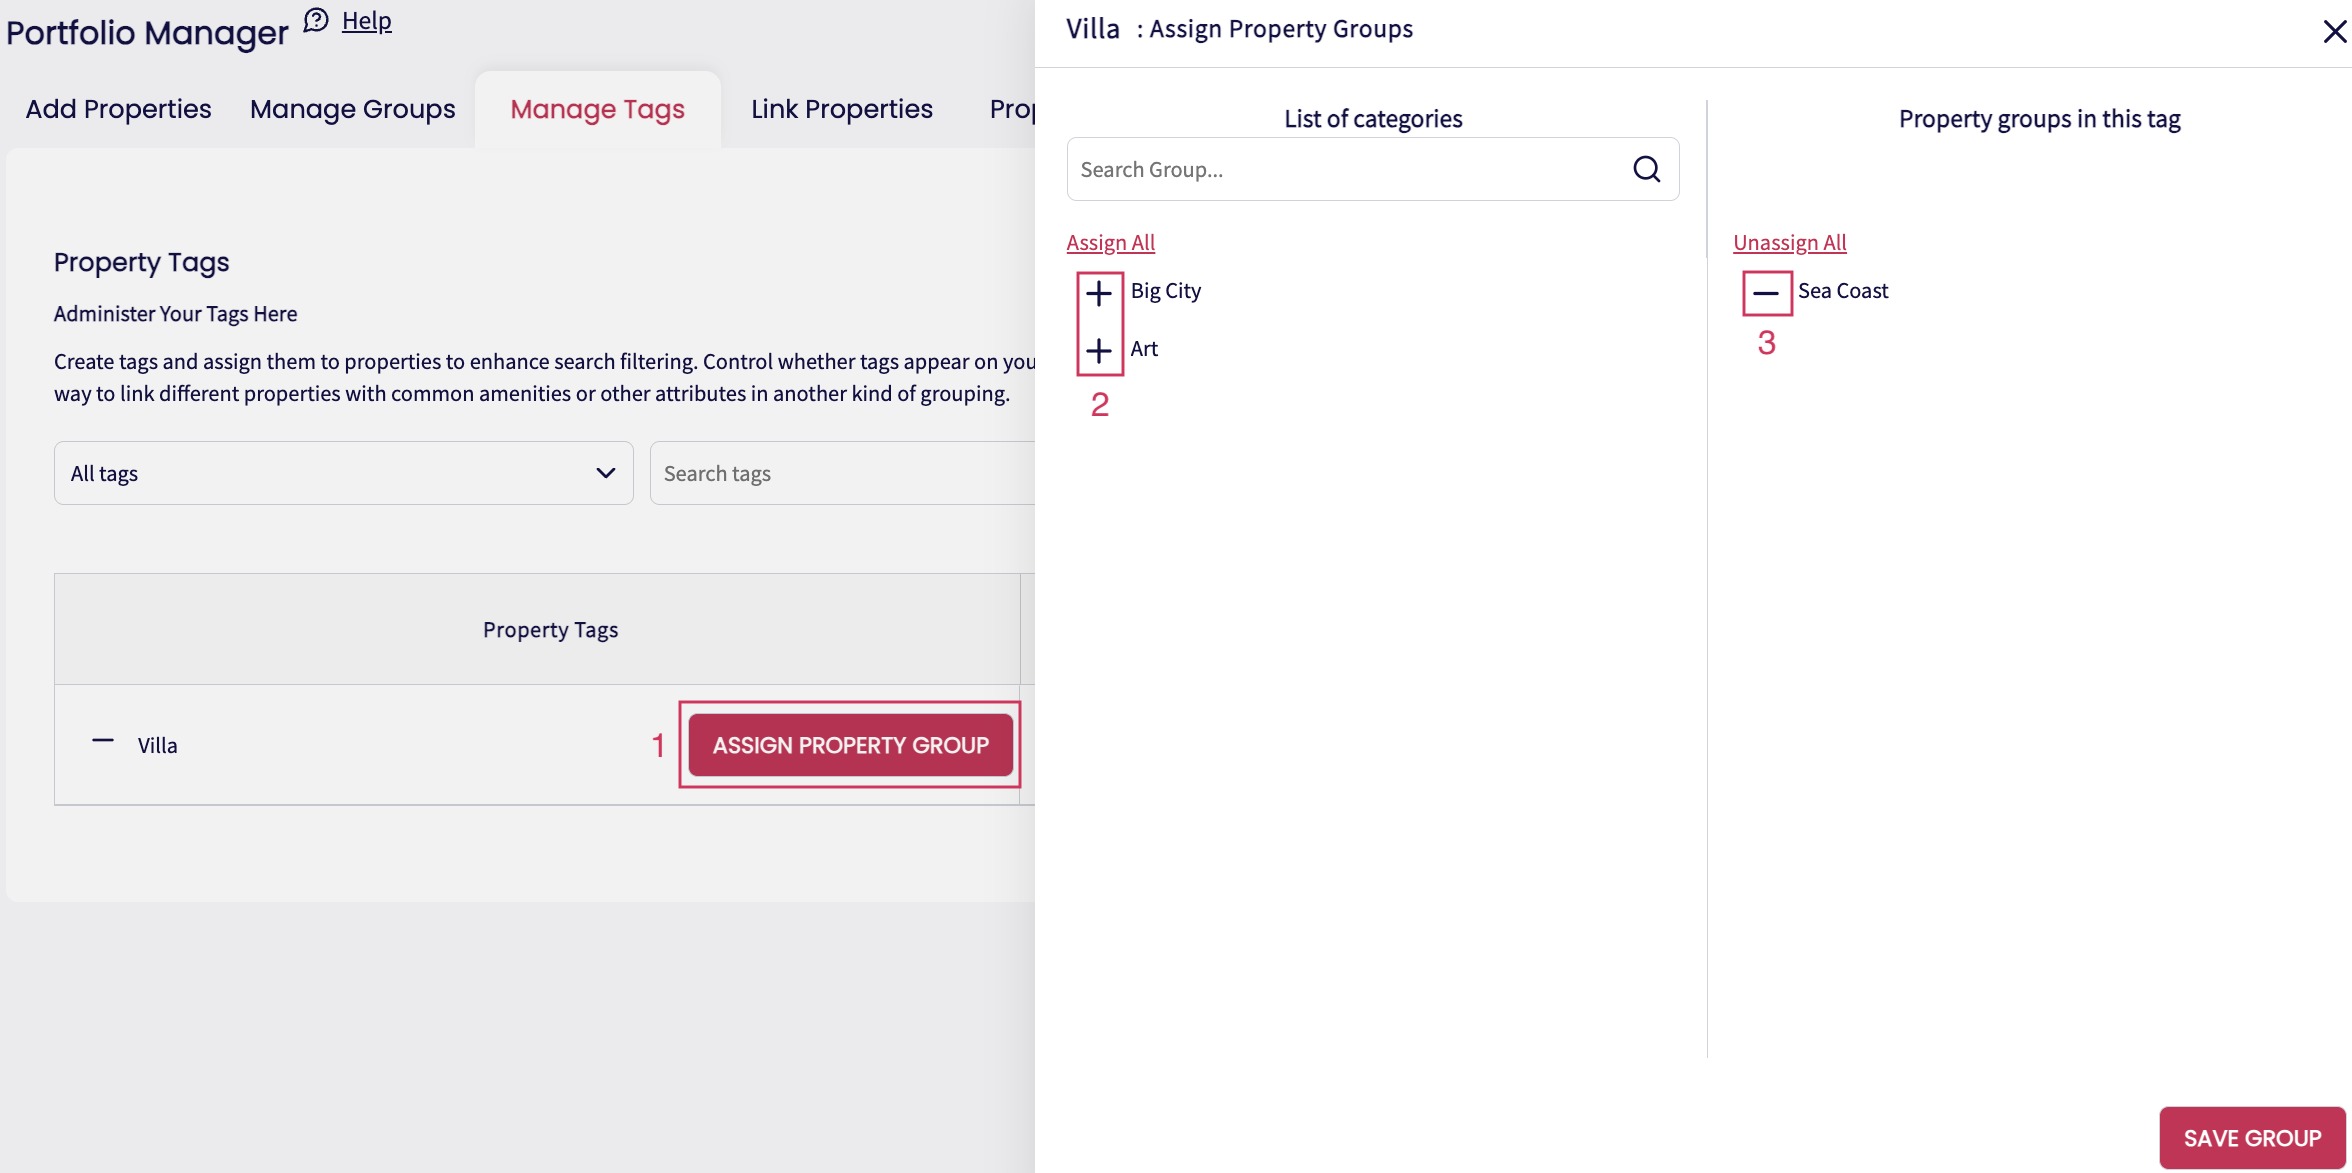This screenshot has height=1173, width=2352.
Task: Click the Assign All link
Action: [1110, 242]
